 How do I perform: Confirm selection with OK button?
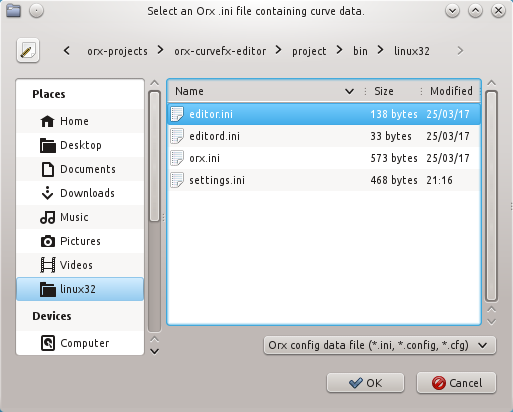[365, 383]
